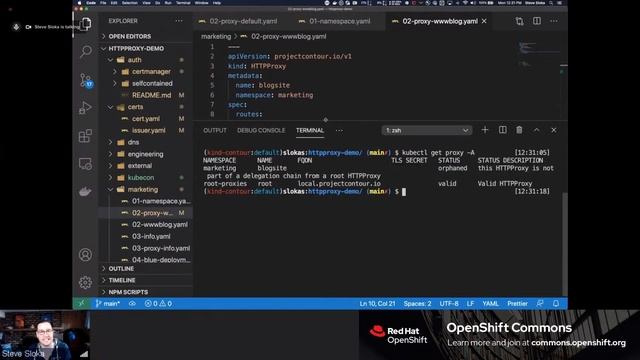Open the Extensions view

coord(85,136)
